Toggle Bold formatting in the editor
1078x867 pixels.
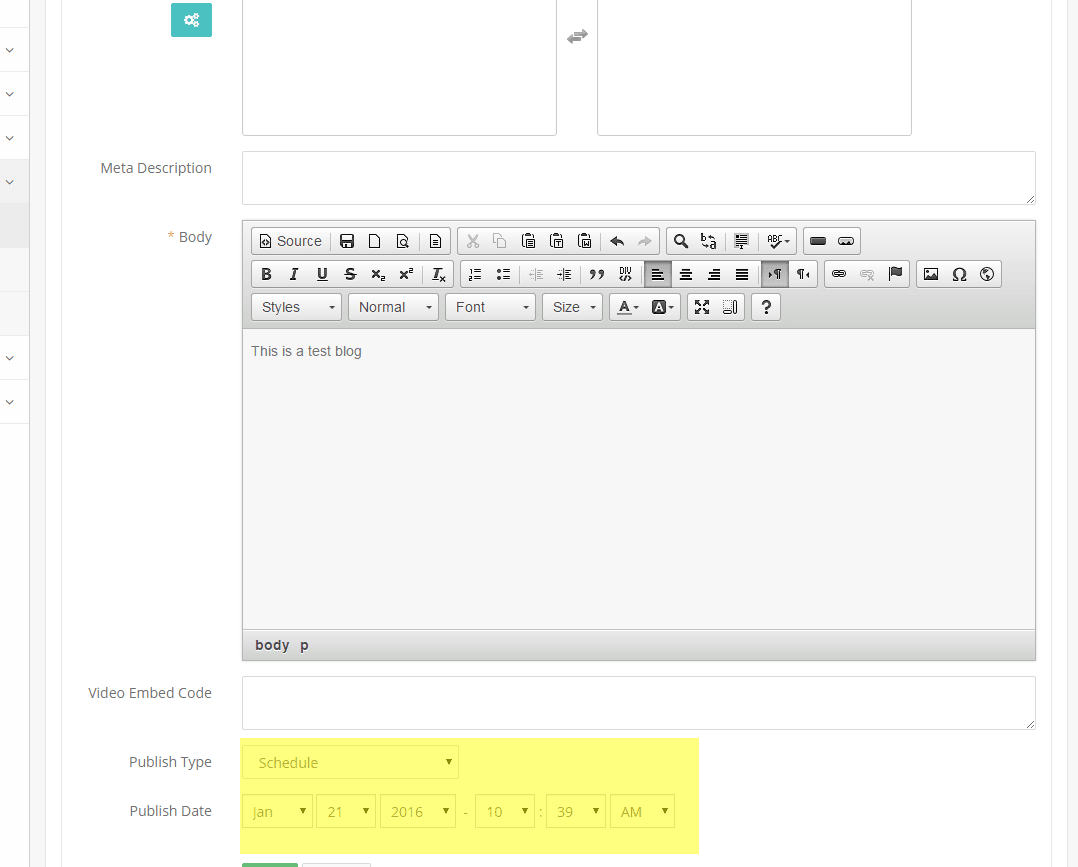pos(266,274)
